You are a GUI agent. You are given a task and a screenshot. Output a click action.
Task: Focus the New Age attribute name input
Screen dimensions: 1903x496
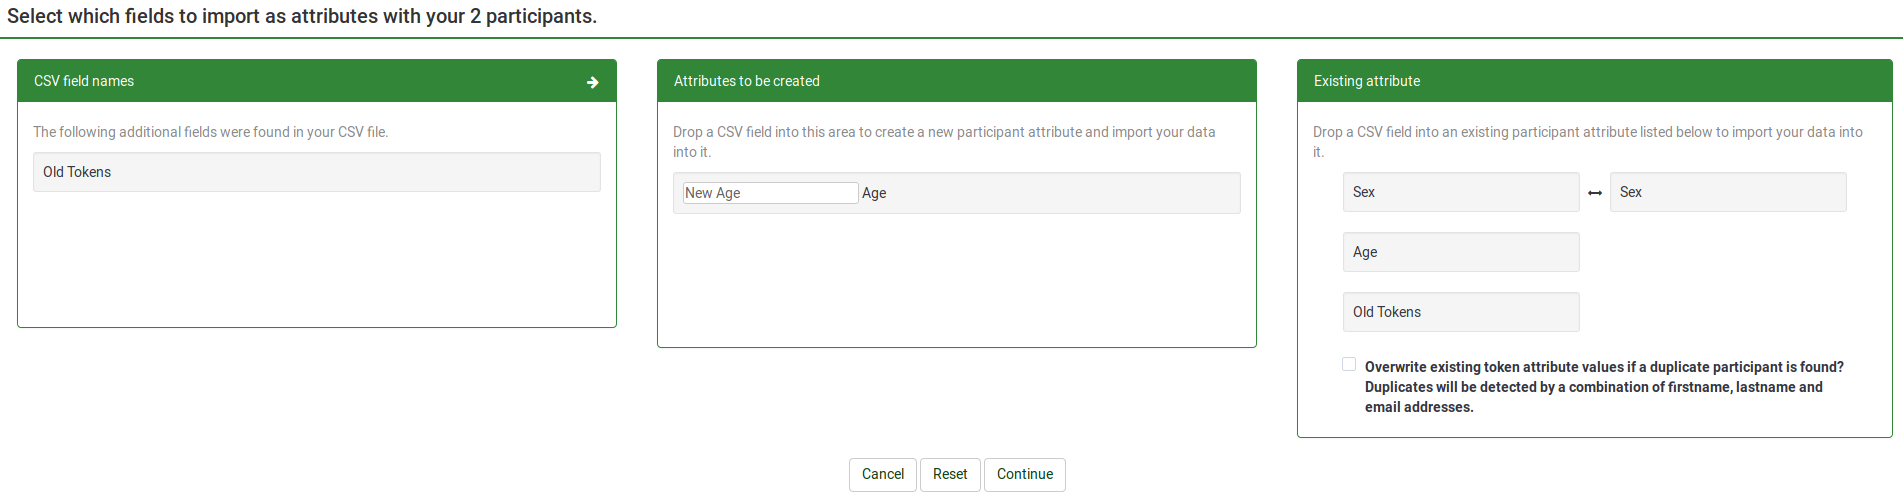(x=769, y=193)
